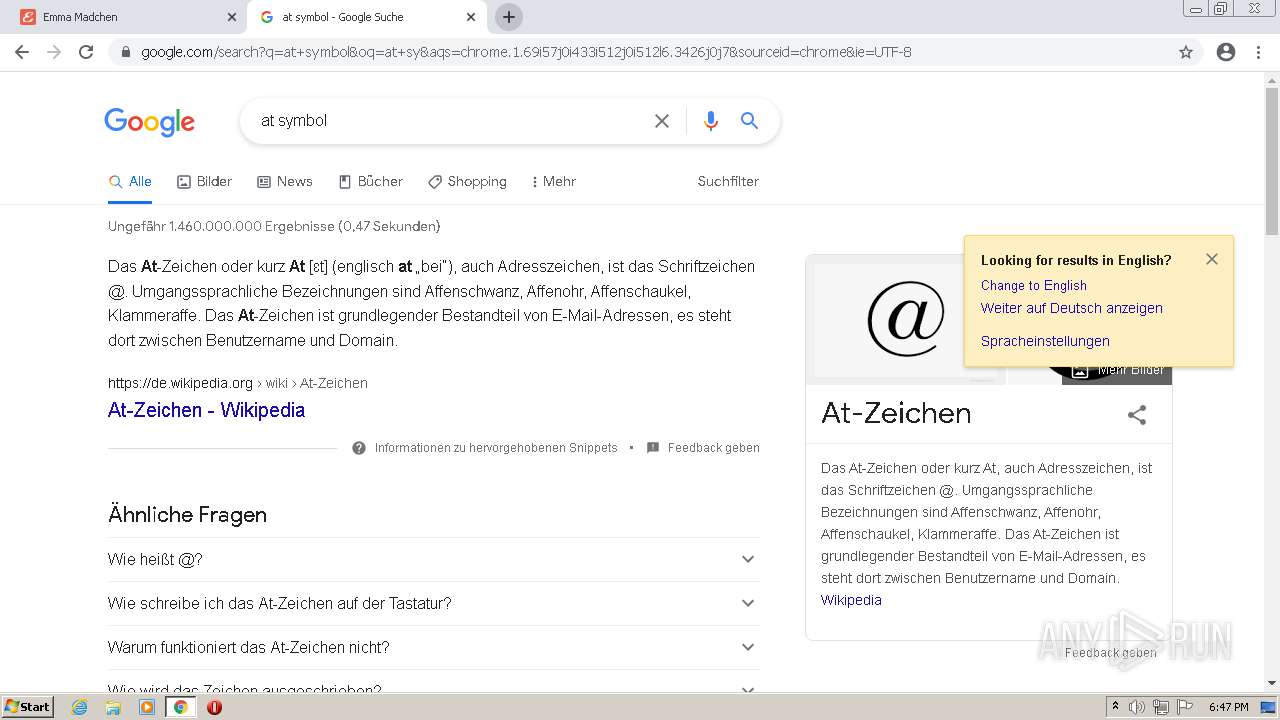Click de.wikipedia.org breadcrumb URL
Viewport: 1280px width, 720px height.
click(x=180, y=384)
